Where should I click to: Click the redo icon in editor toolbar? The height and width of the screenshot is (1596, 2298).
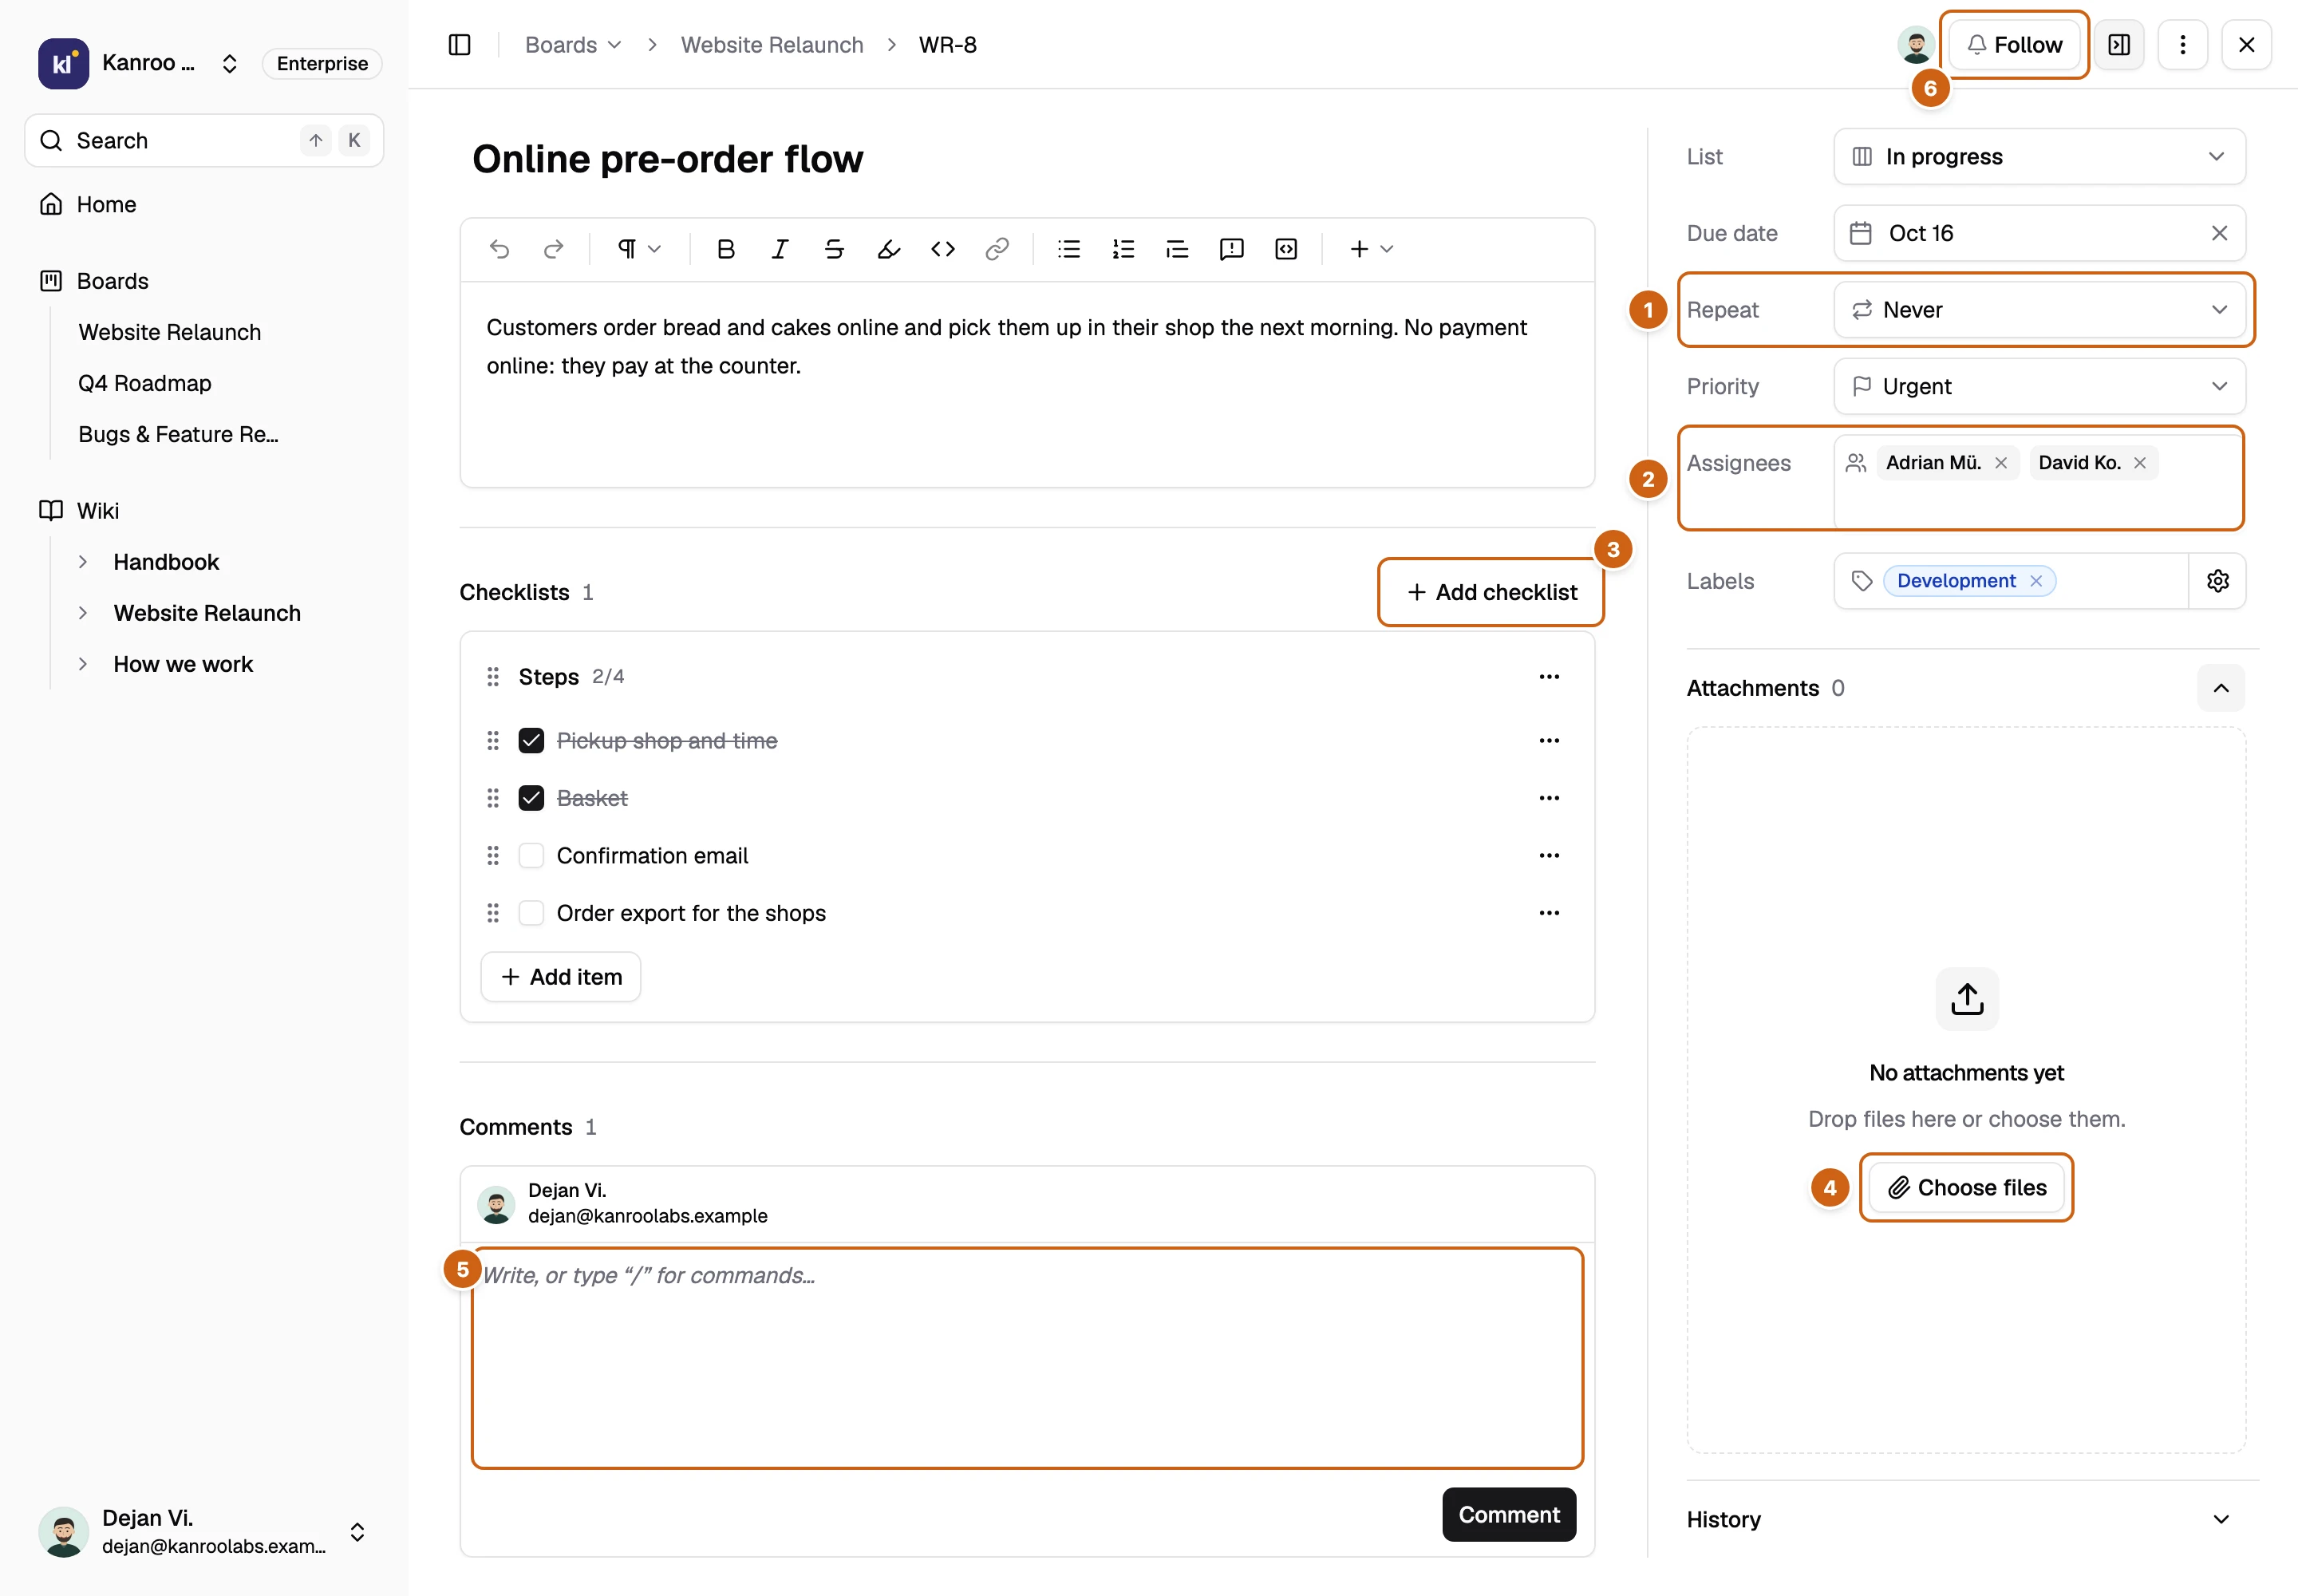[554, 249]
